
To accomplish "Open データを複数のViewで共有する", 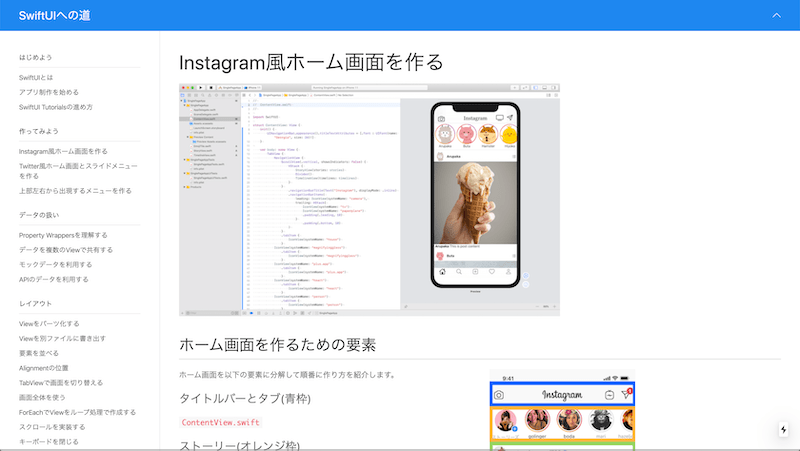I will [x=66, y=250].
